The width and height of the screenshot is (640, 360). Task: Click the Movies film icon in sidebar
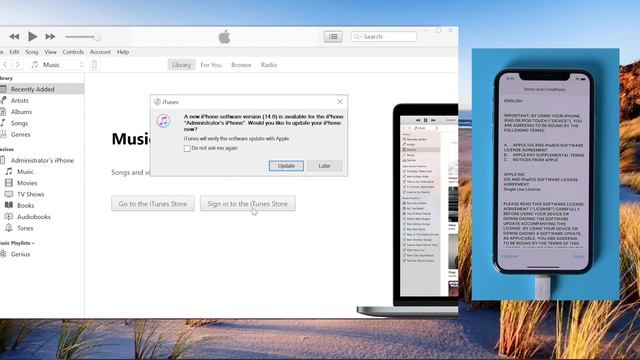click(9, 183)
